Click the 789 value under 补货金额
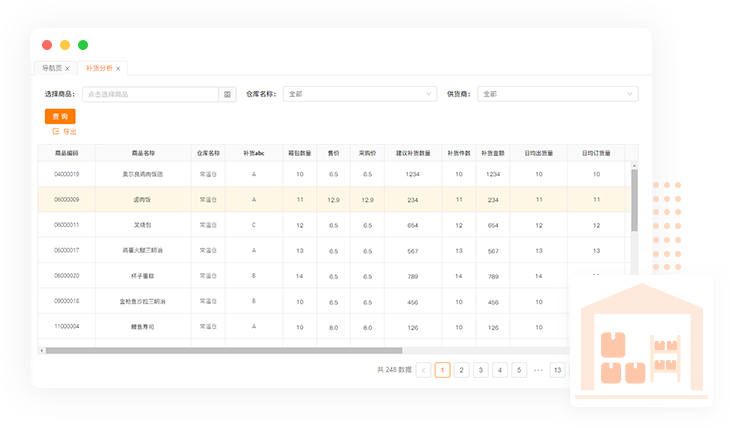The width and height of the screenshot is (730, 428). (493, 277)
